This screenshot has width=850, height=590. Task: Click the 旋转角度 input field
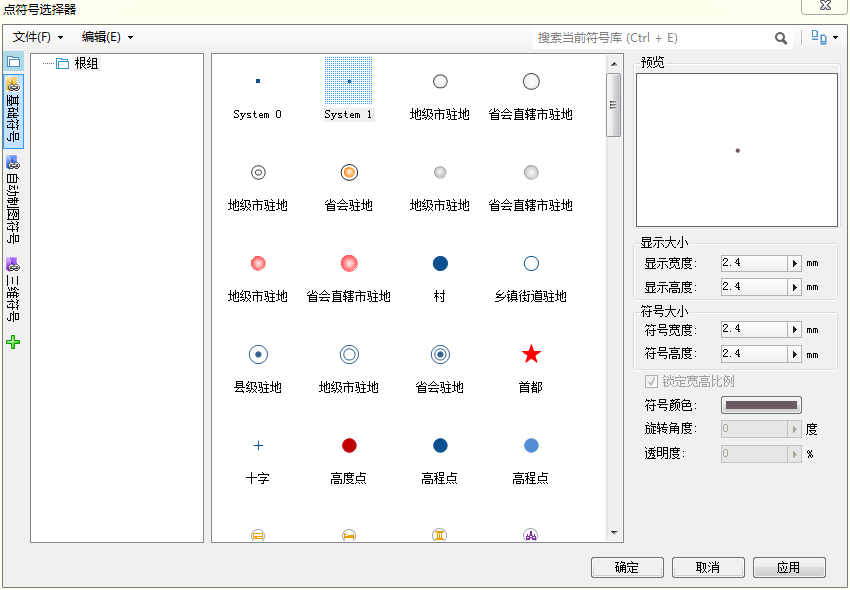pos(754,429)
